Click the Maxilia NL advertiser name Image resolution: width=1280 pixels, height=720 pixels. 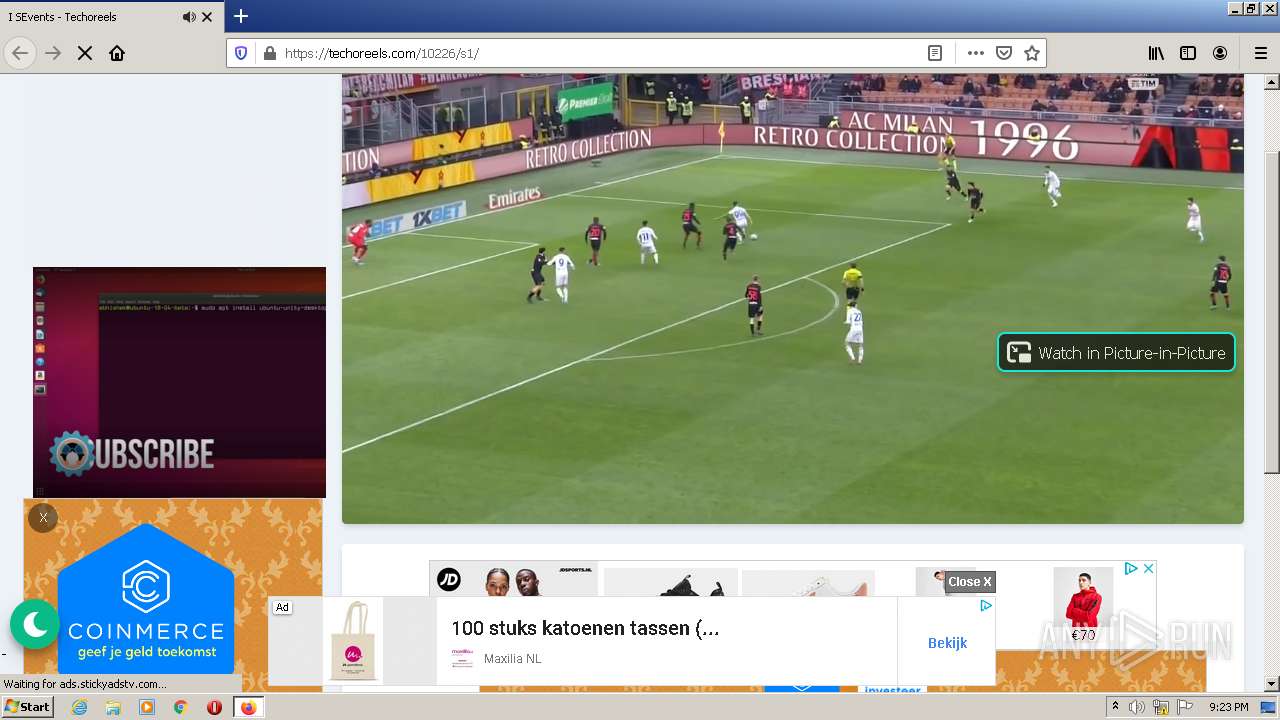(x=512, y=659)
